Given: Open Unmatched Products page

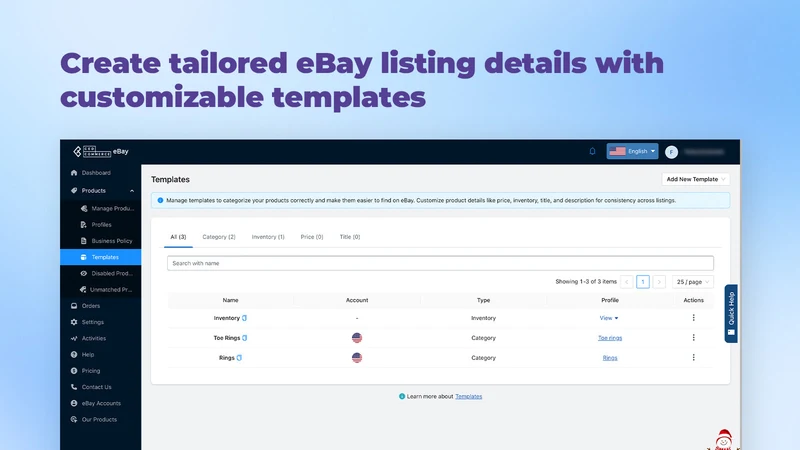Looking at the screenshot, I should click(107, 290).
